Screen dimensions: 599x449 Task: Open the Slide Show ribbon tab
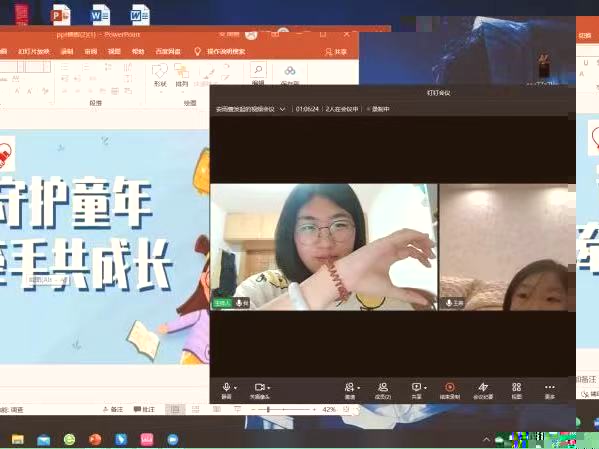34,52
